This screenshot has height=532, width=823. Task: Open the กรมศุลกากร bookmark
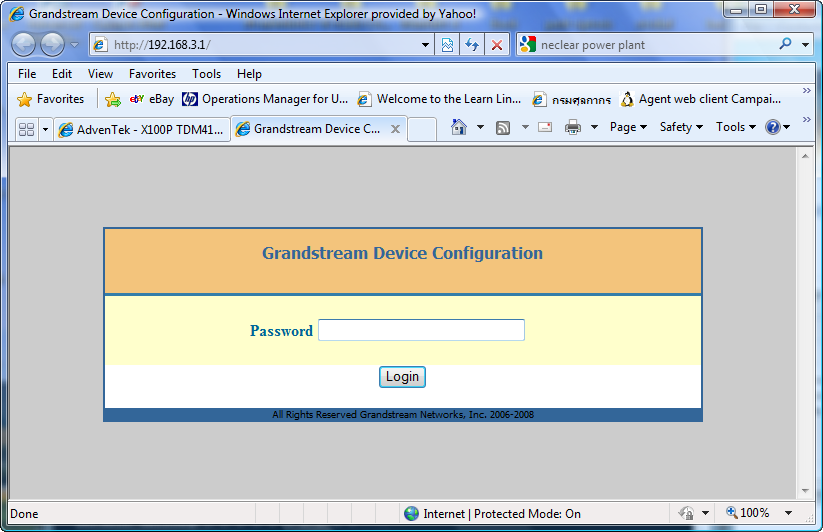coord(572,99)
